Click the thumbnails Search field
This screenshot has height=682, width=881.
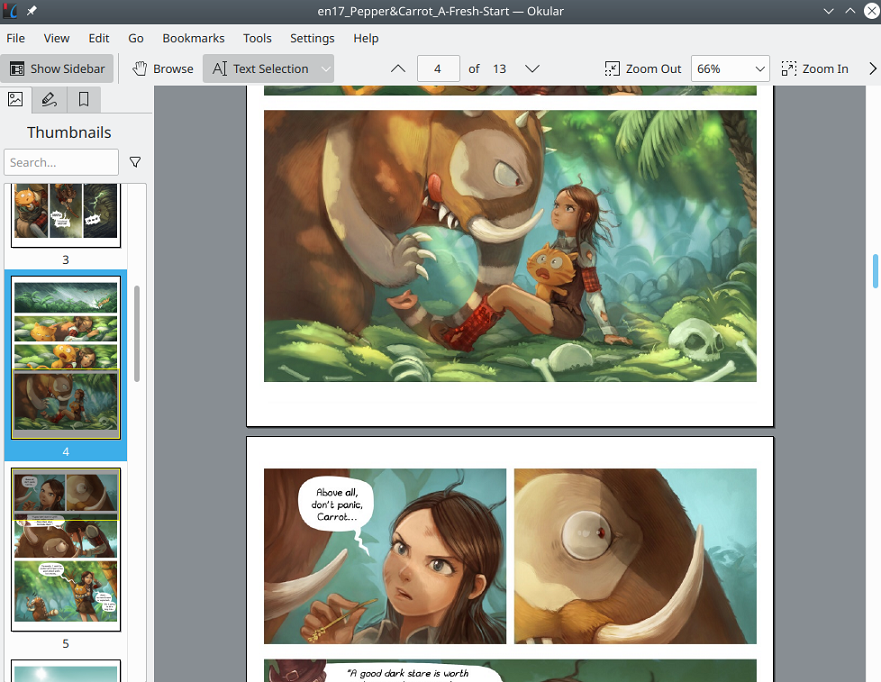[61, 162]
